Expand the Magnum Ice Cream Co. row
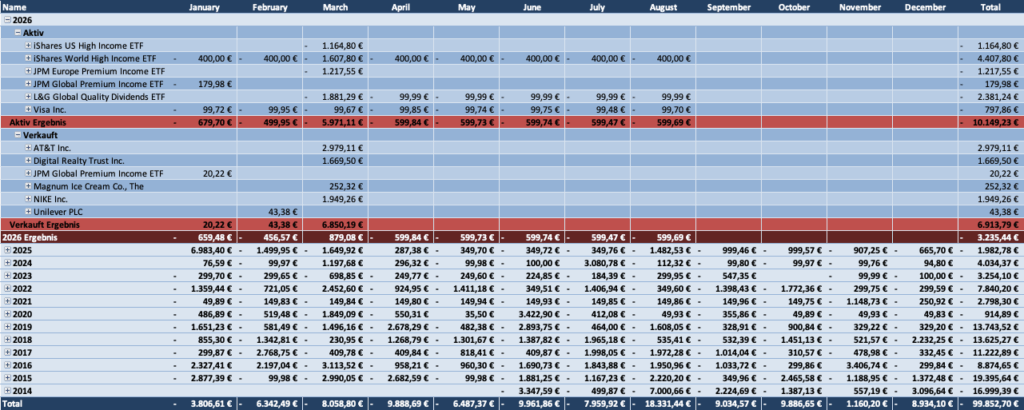The image size is (1024, 410). (x=28, y=186)
